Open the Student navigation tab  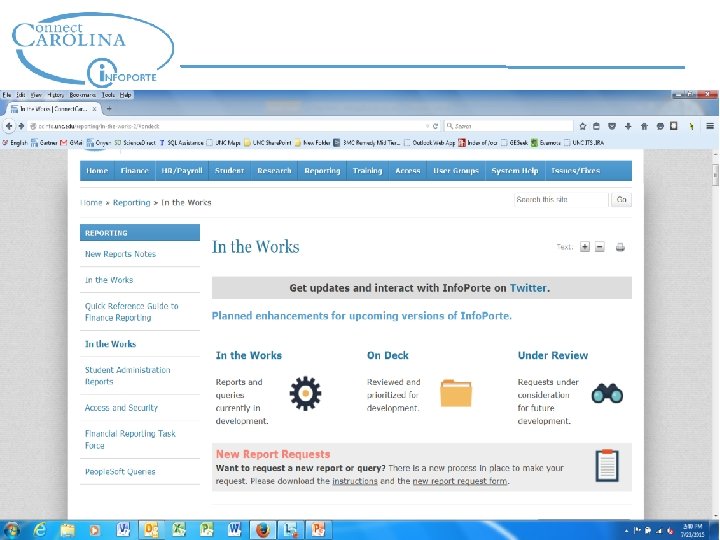click(x=230, y=171)
